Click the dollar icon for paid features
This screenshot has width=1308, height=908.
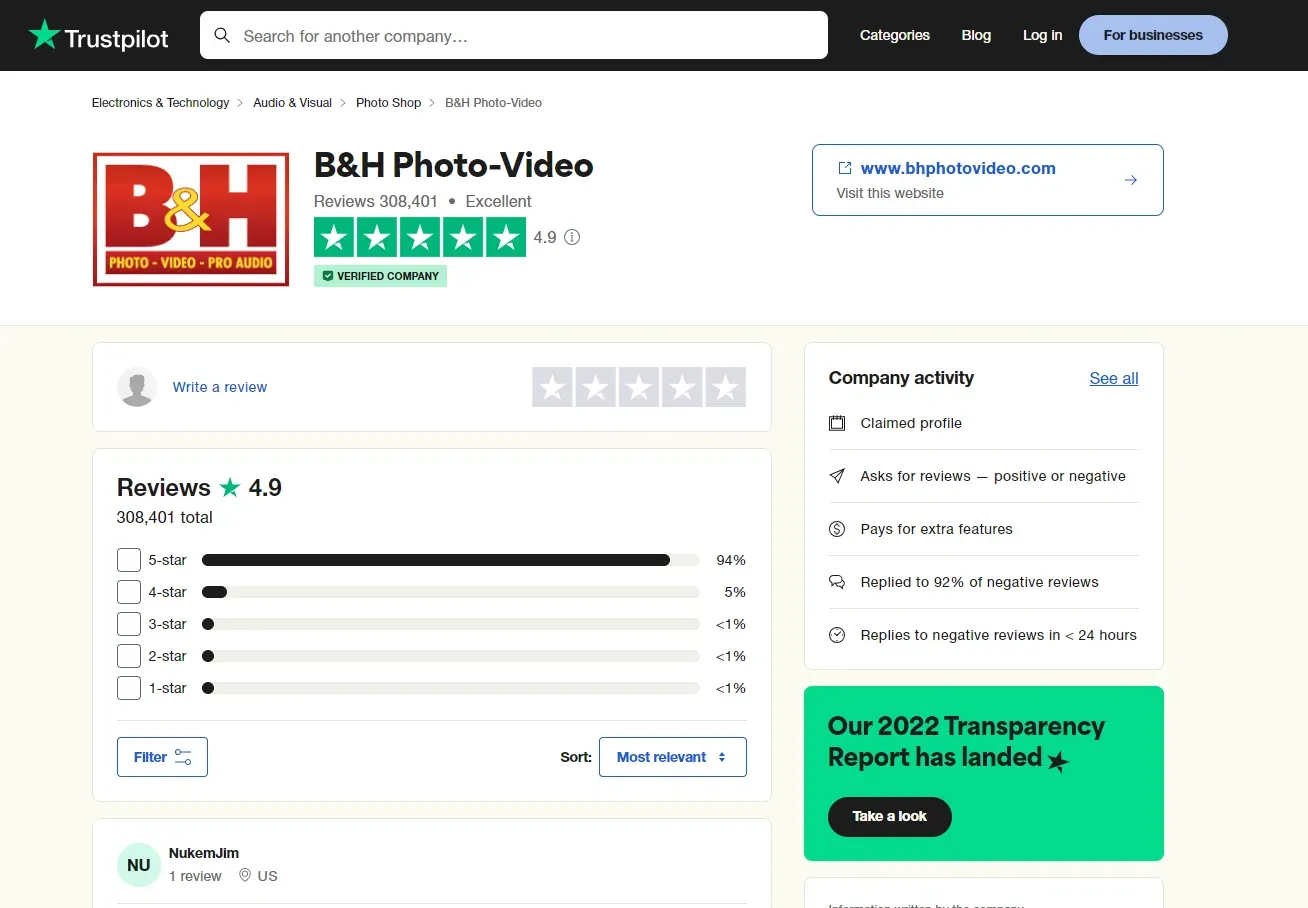(x=837, y=529)
